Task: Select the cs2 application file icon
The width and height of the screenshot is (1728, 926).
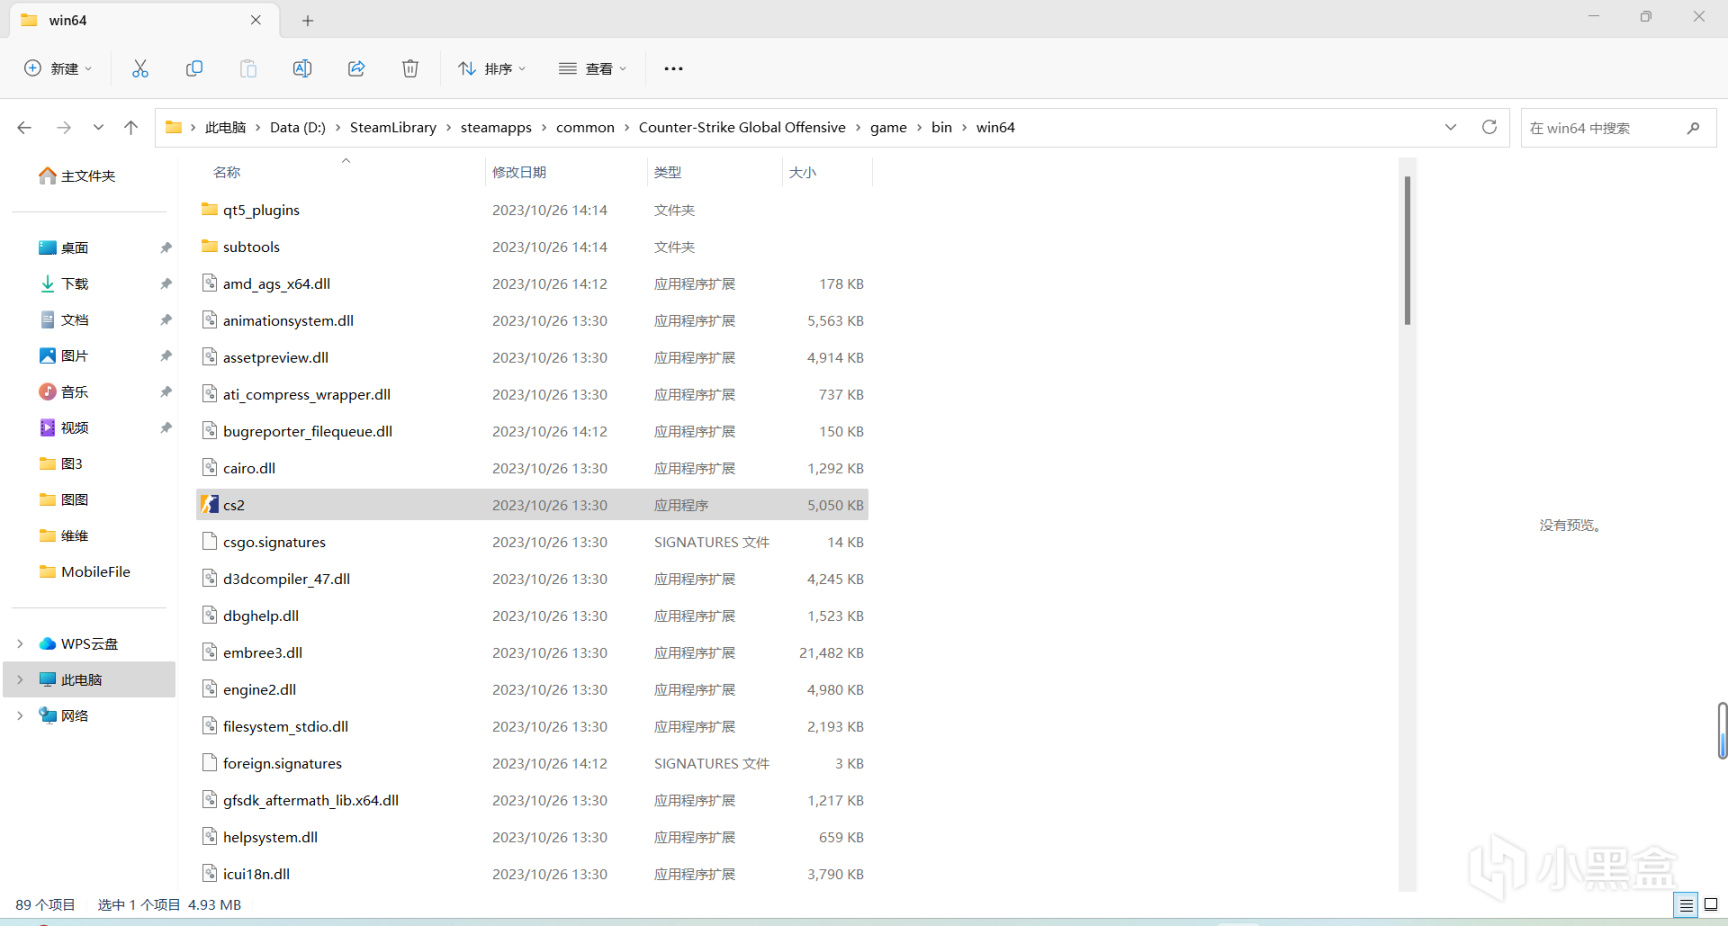Action: (x=209, y=505)
